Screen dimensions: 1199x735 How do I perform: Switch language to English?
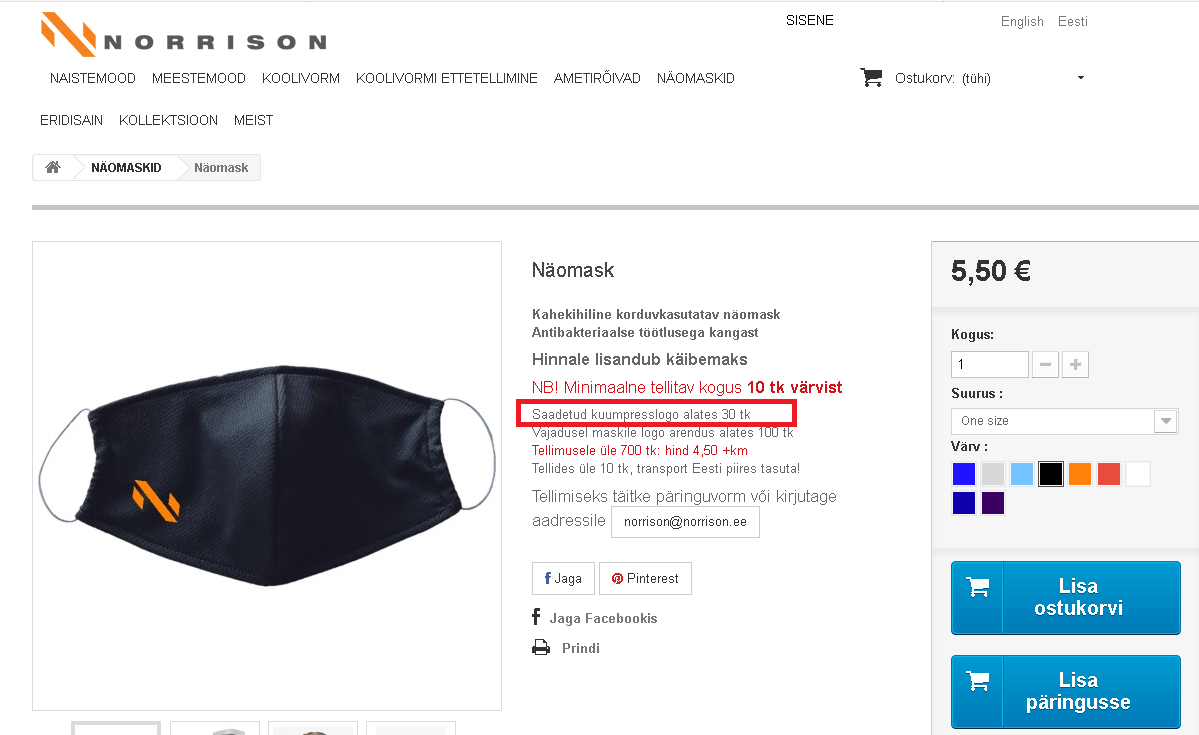tap(1022, 21)
